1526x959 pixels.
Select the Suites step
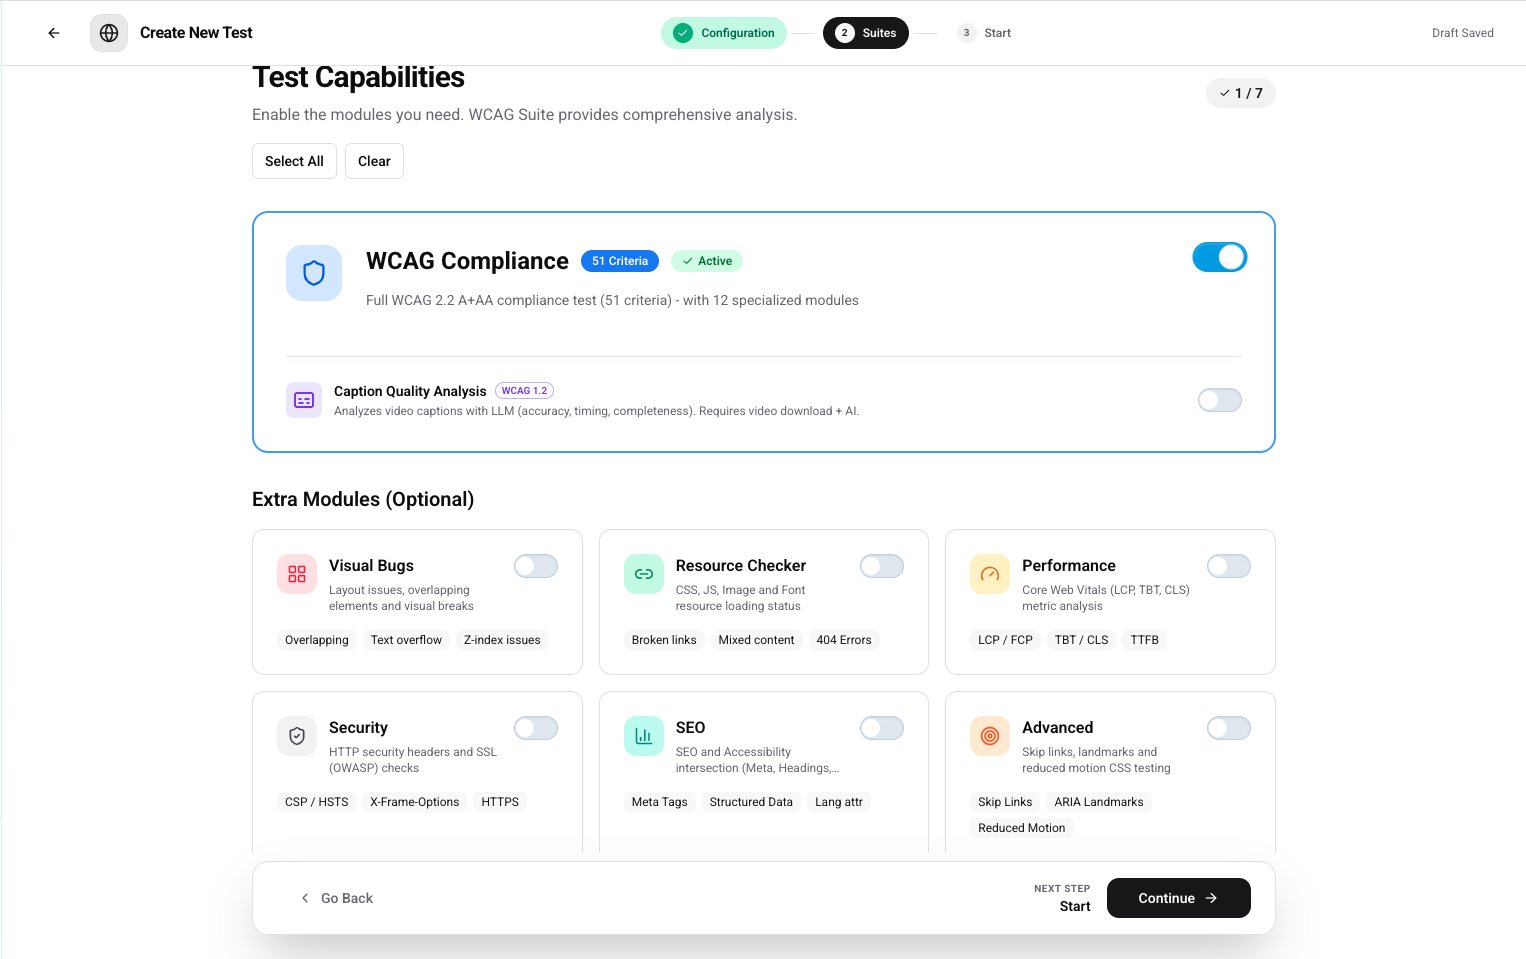[865, 32]
